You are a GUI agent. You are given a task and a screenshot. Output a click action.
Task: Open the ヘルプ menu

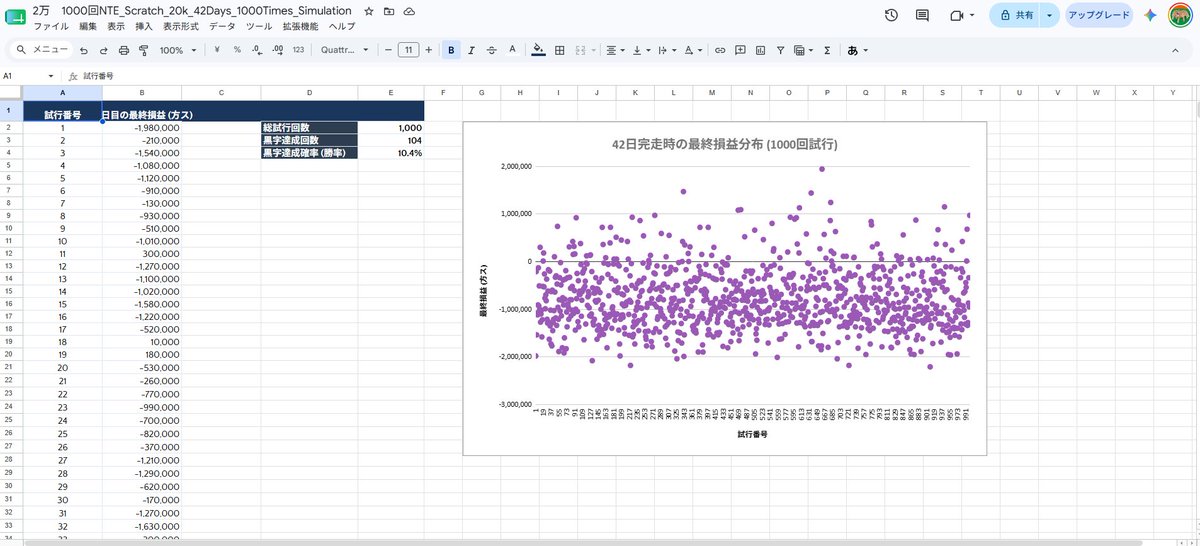[341, 26]
